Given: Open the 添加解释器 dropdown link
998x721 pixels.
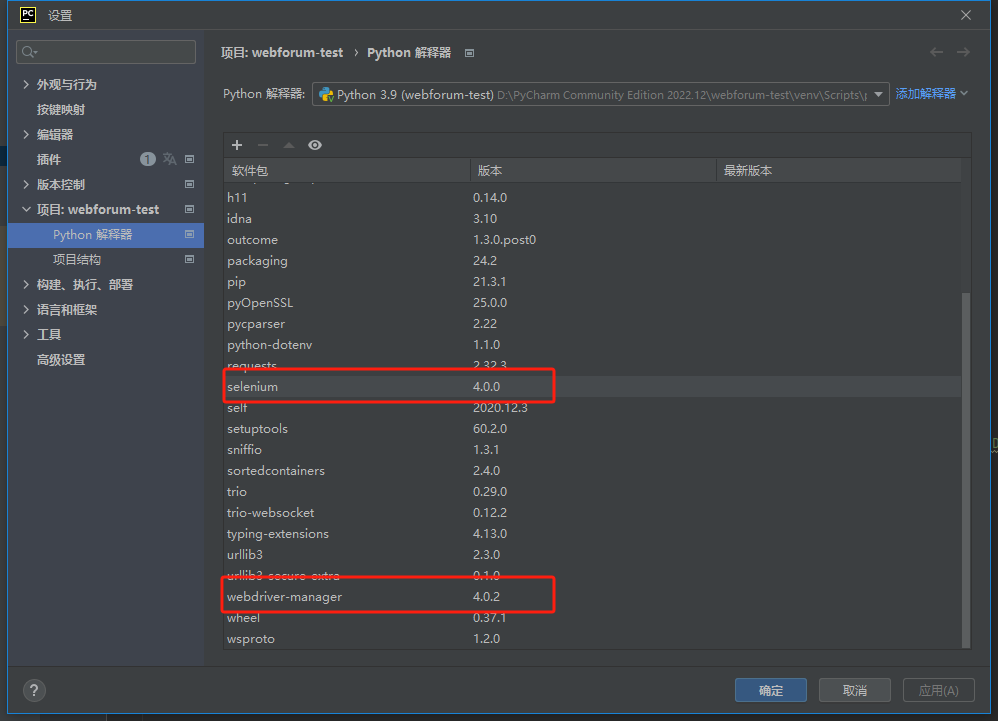Looking at the screenshot, I should 932,94.
